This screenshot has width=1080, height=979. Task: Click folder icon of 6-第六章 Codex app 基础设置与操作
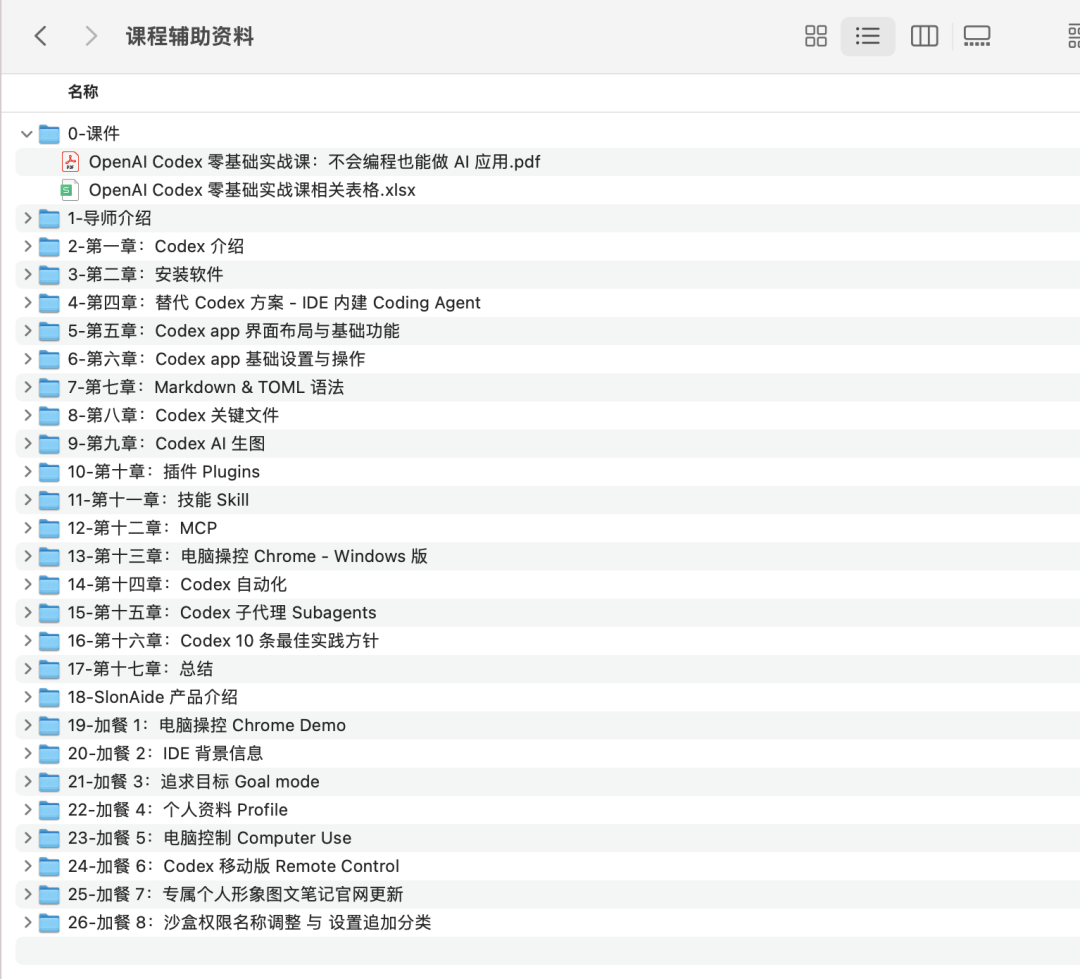pos(49,359)
